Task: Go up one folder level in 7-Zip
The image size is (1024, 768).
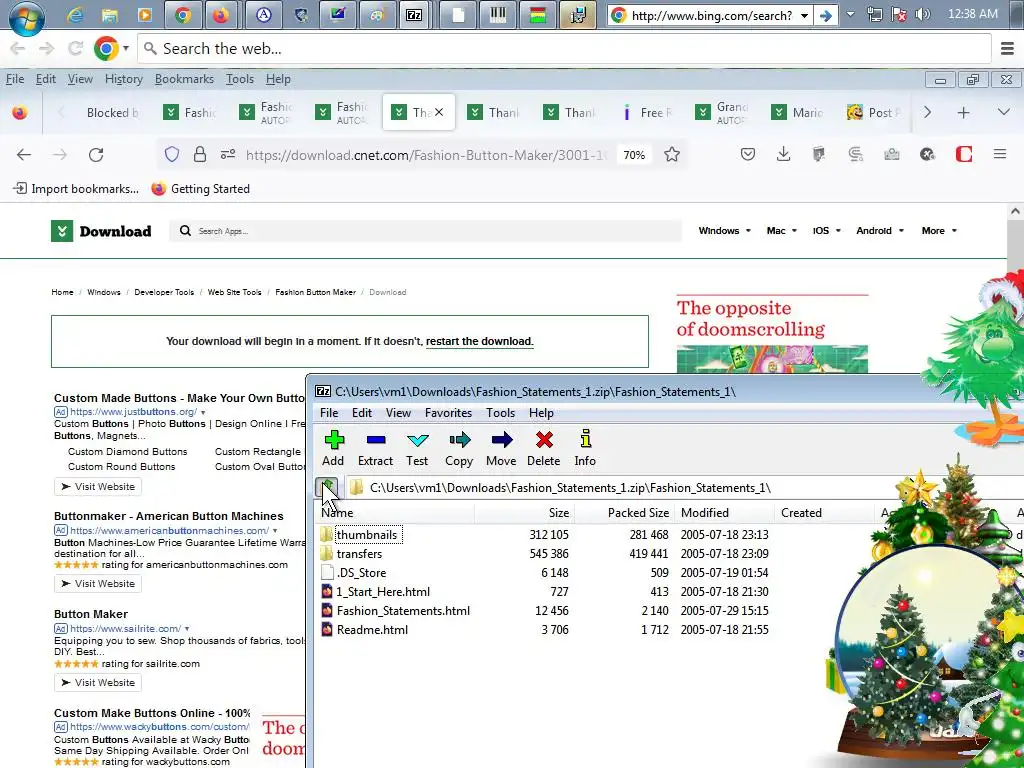Action: pyautogui.click(x=328, y=487)
